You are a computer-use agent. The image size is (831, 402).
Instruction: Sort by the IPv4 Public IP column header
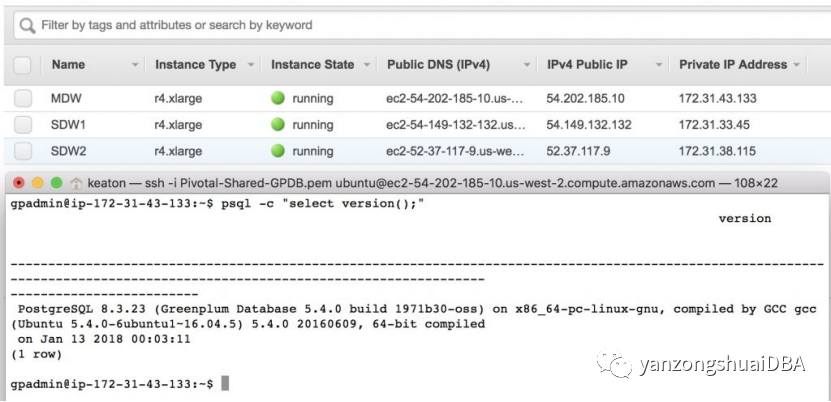[587, 65]
